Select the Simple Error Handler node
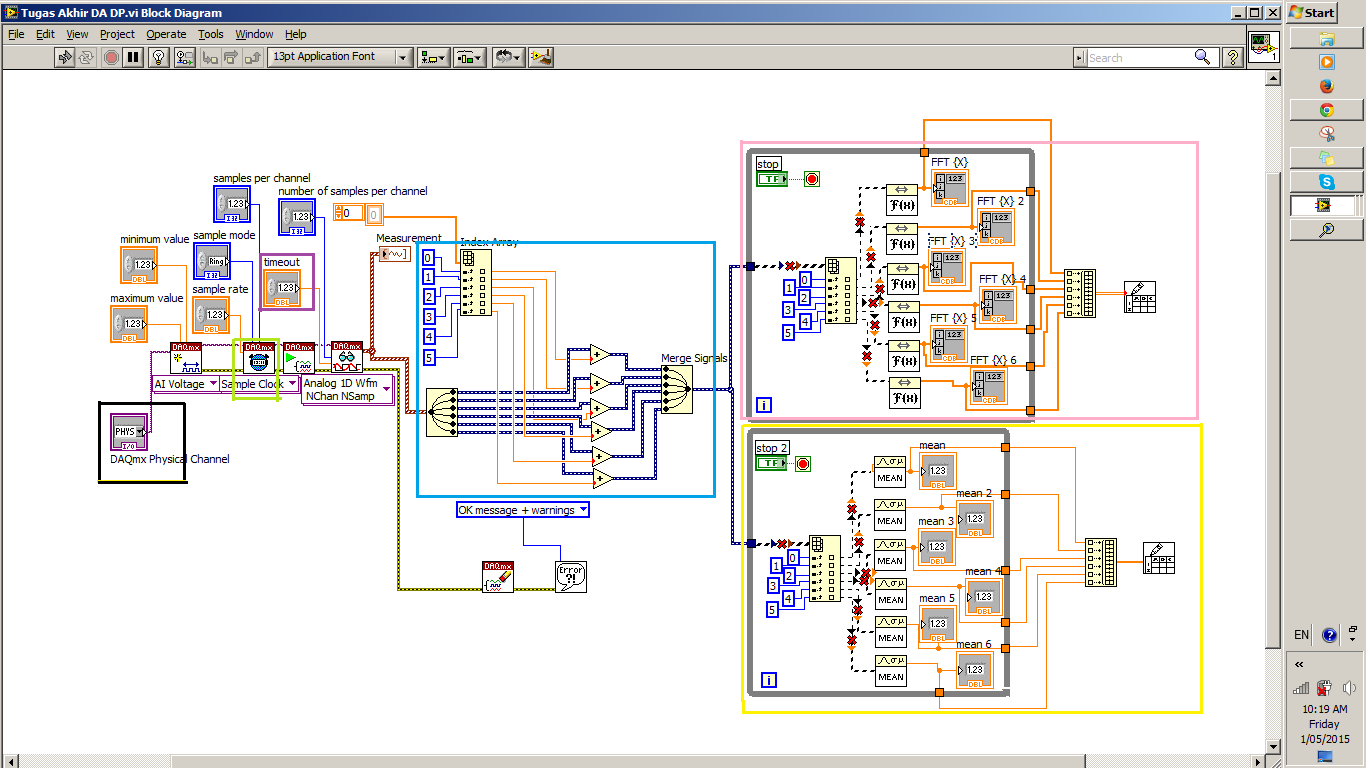 pyautogui.click(x=571, y=577)
